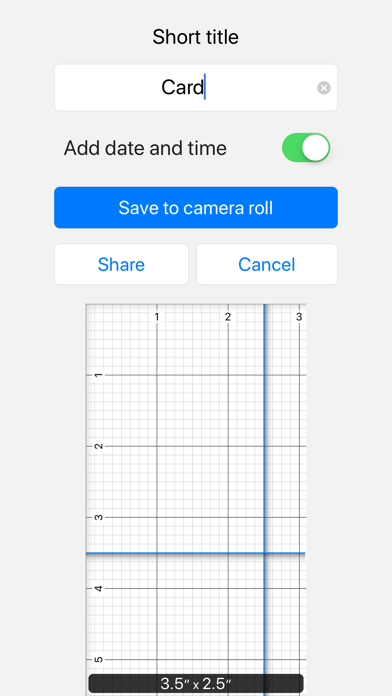The image size is (392, 696).
Task: Toggle the Add date and time switch
Action: [x=306, y=147]
